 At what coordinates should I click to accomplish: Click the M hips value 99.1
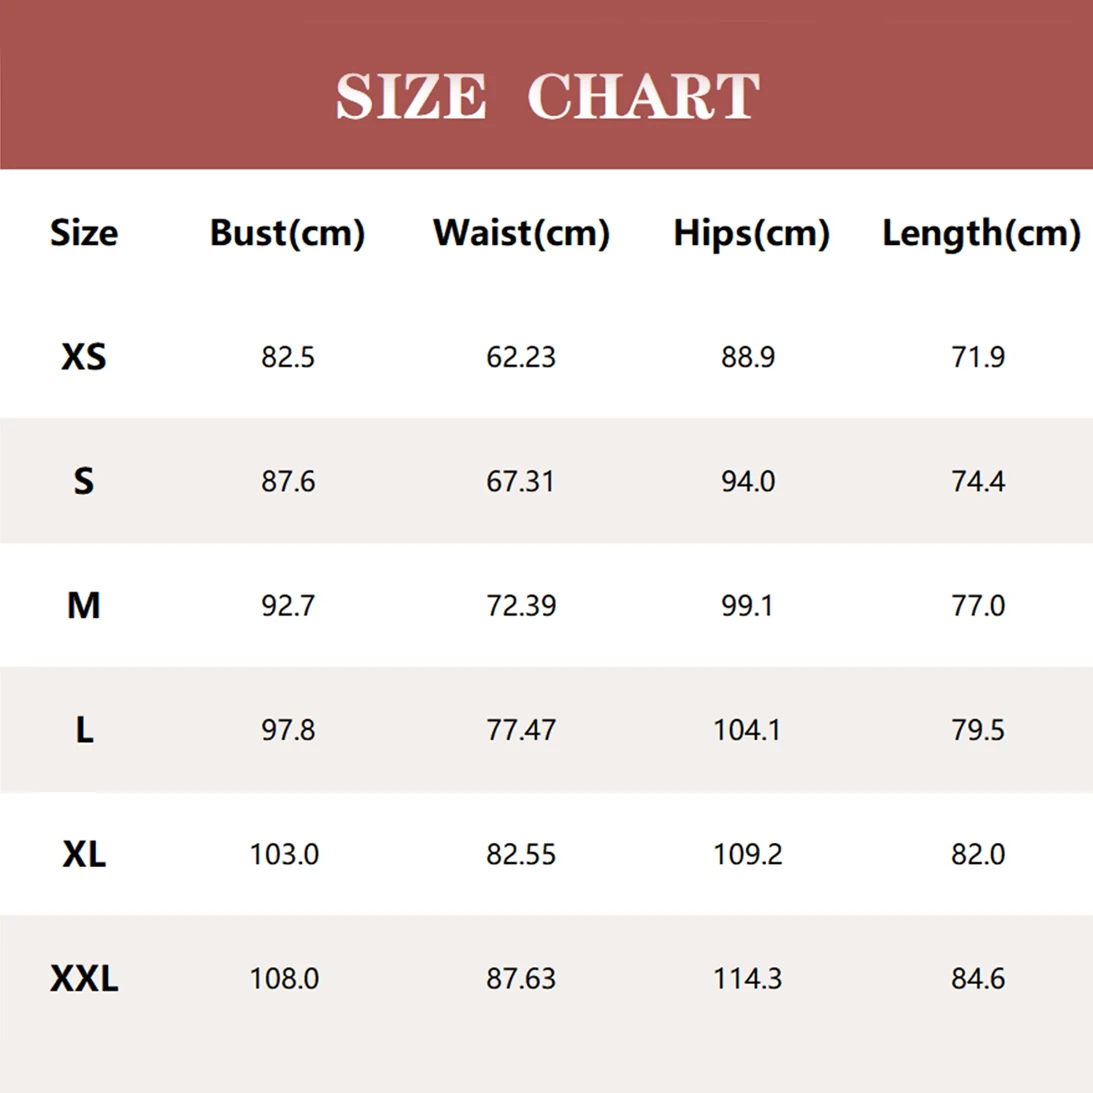click(747, 605)
